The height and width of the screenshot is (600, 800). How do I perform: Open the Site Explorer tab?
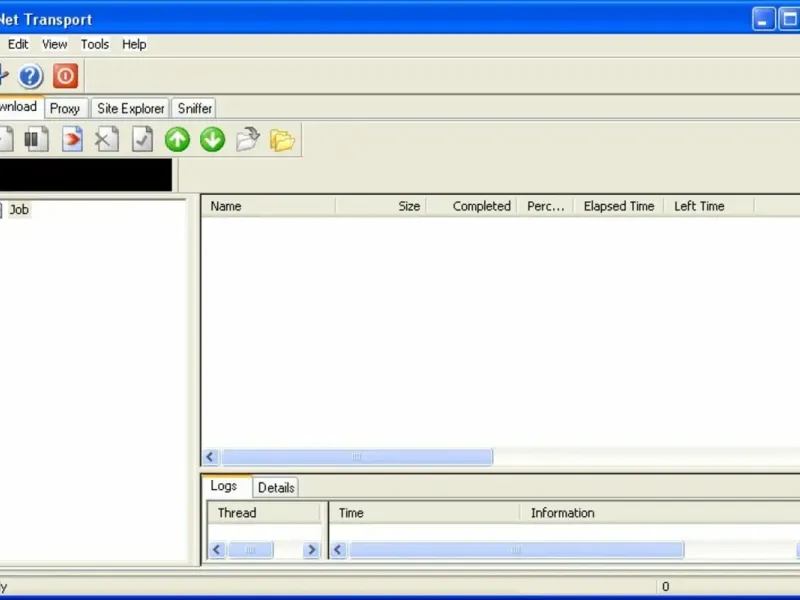130,108
